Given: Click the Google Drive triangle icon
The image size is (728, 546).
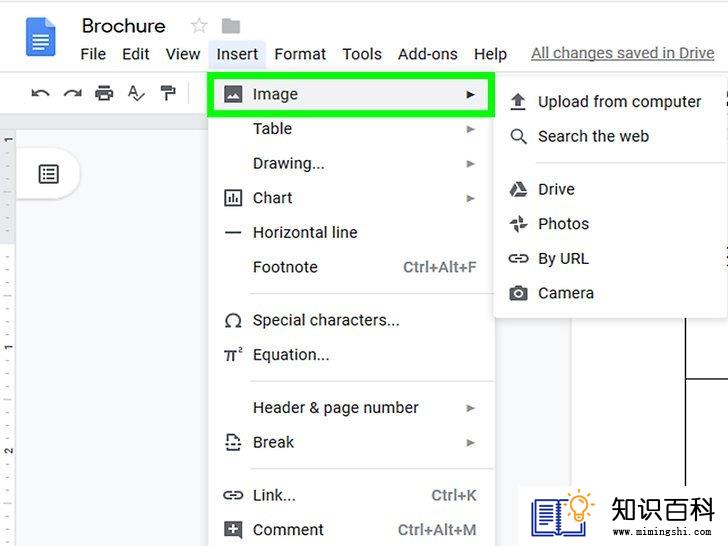Looking at the screenshot, I should click(518, 189).
